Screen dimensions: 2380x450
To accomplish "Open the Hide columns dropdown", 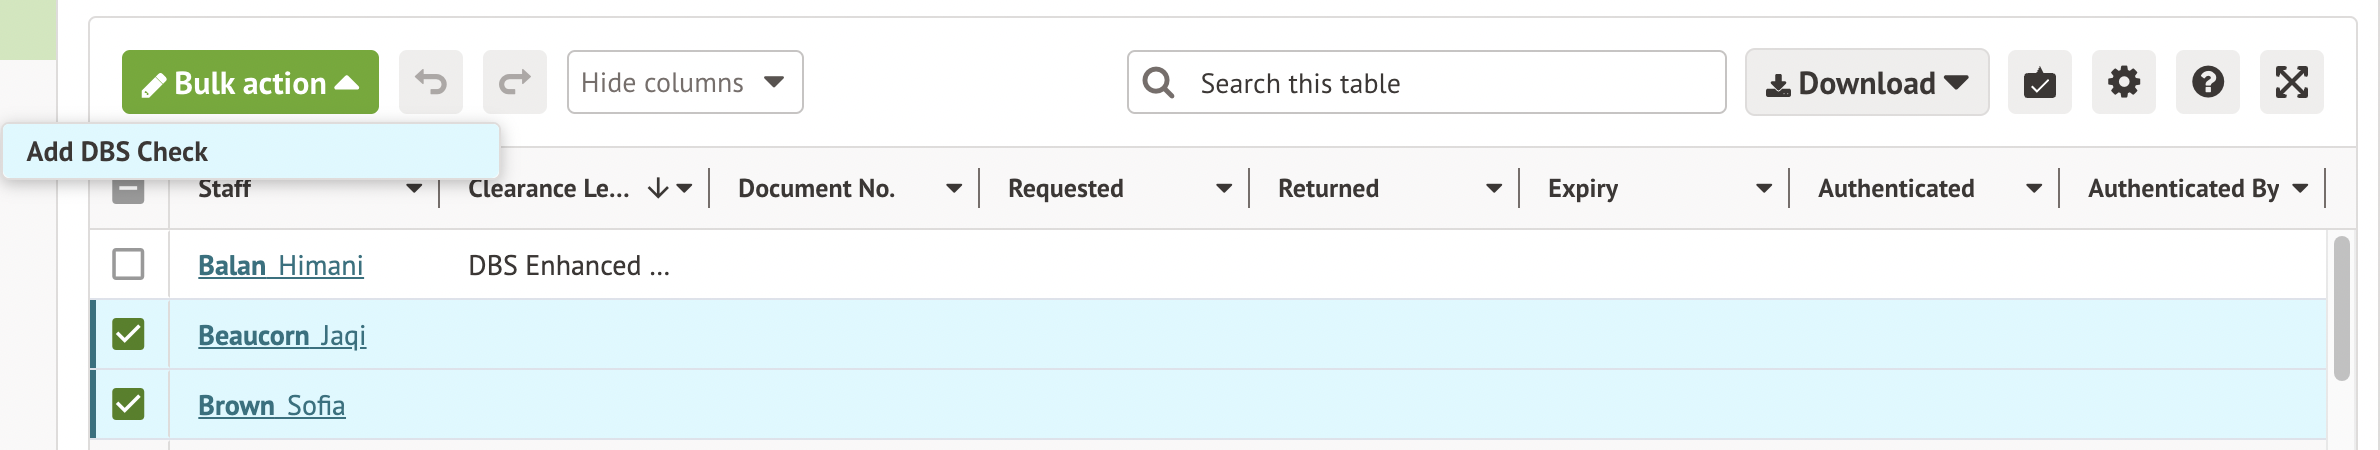I will click(684, 82).
